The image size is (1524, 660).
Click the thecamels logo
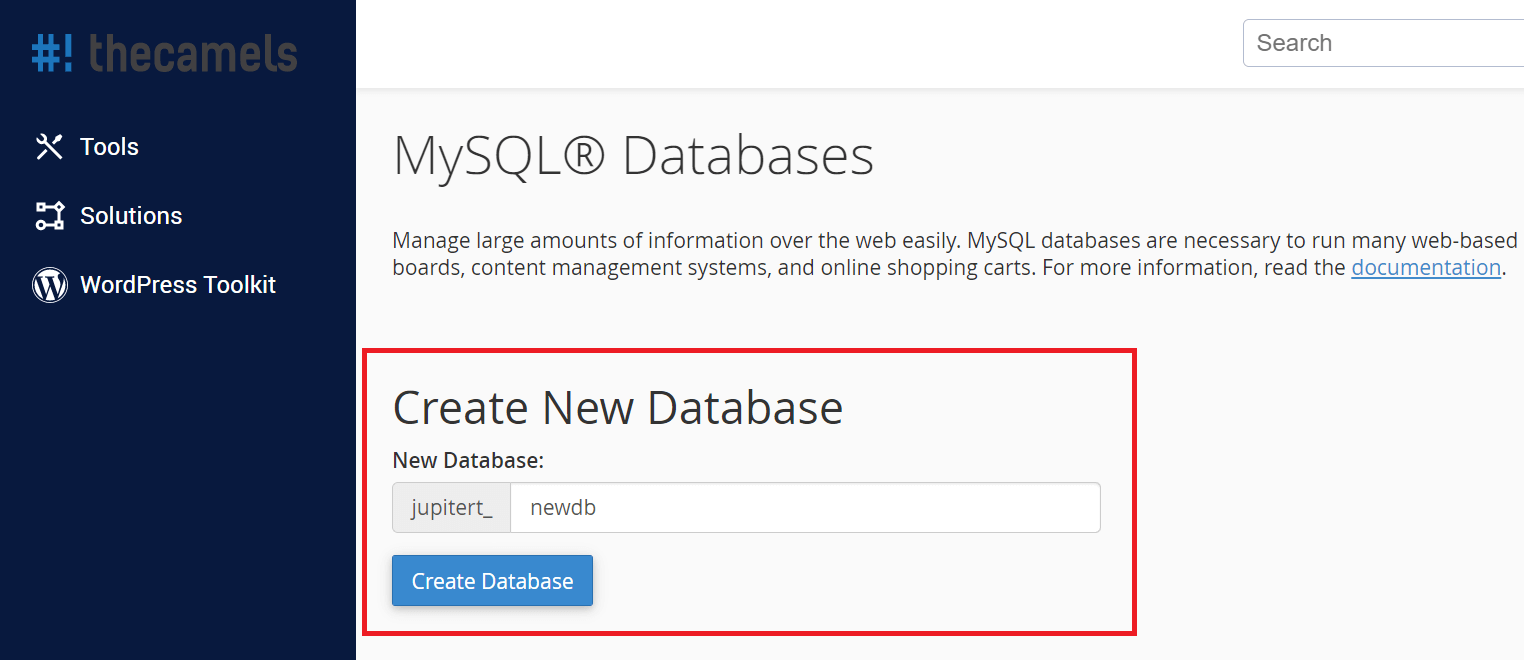[x=164, y=53]
